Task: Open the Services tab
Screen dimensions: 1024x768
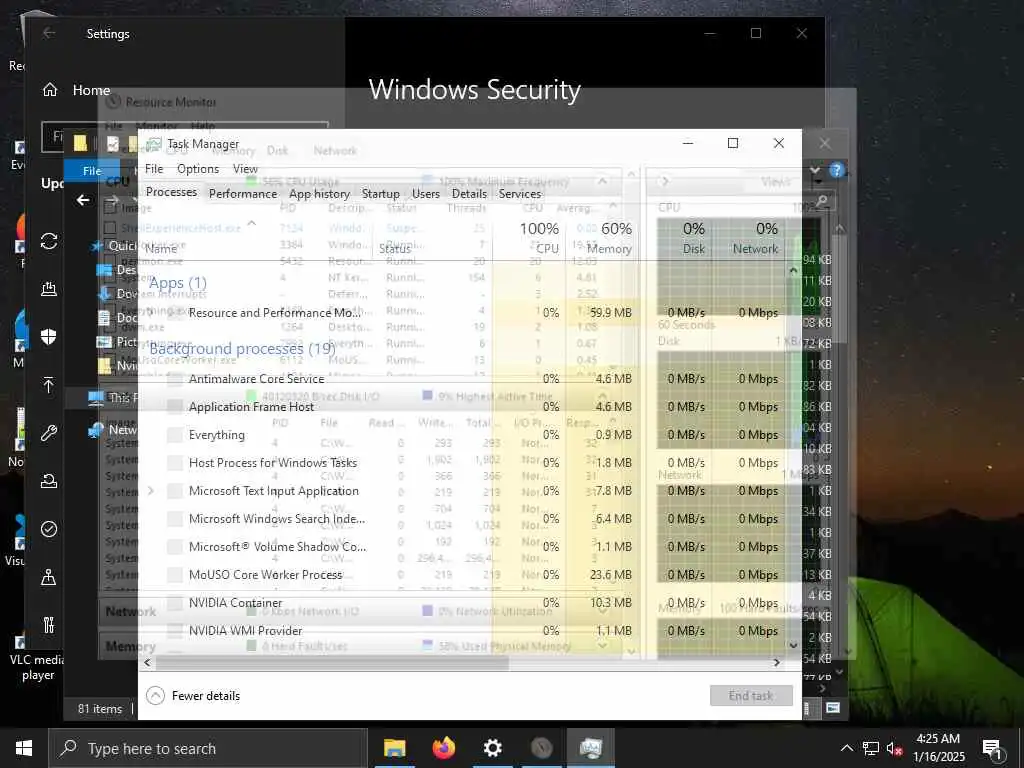Action: 520,193
